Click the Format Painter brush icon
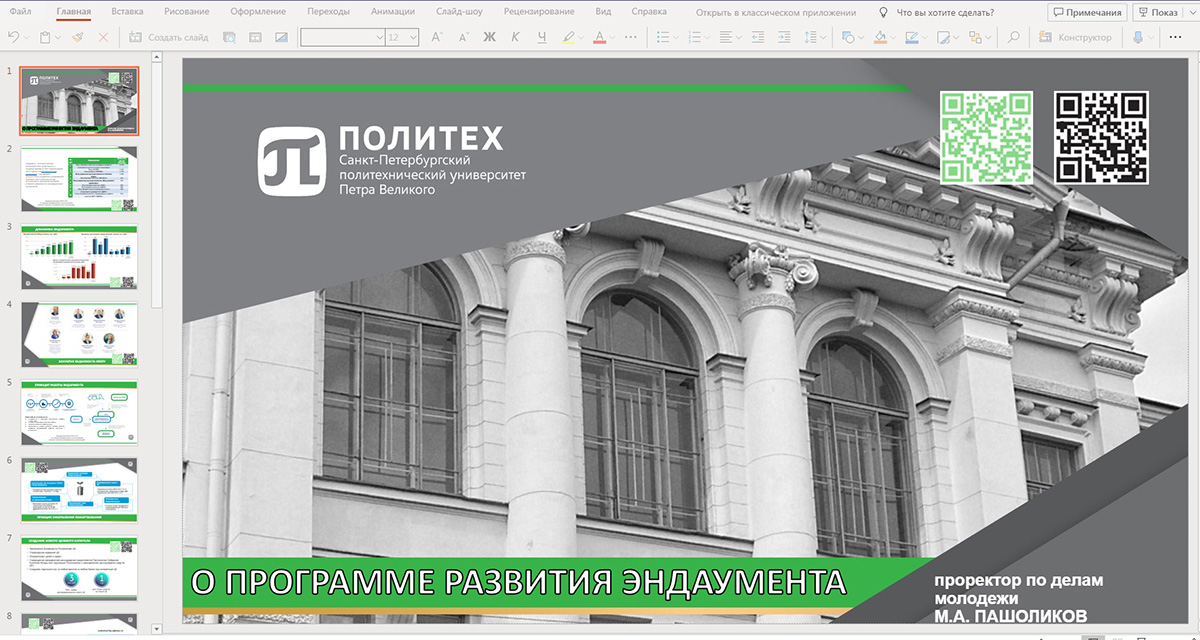The image size is (1200, 640). pos(78,37)
